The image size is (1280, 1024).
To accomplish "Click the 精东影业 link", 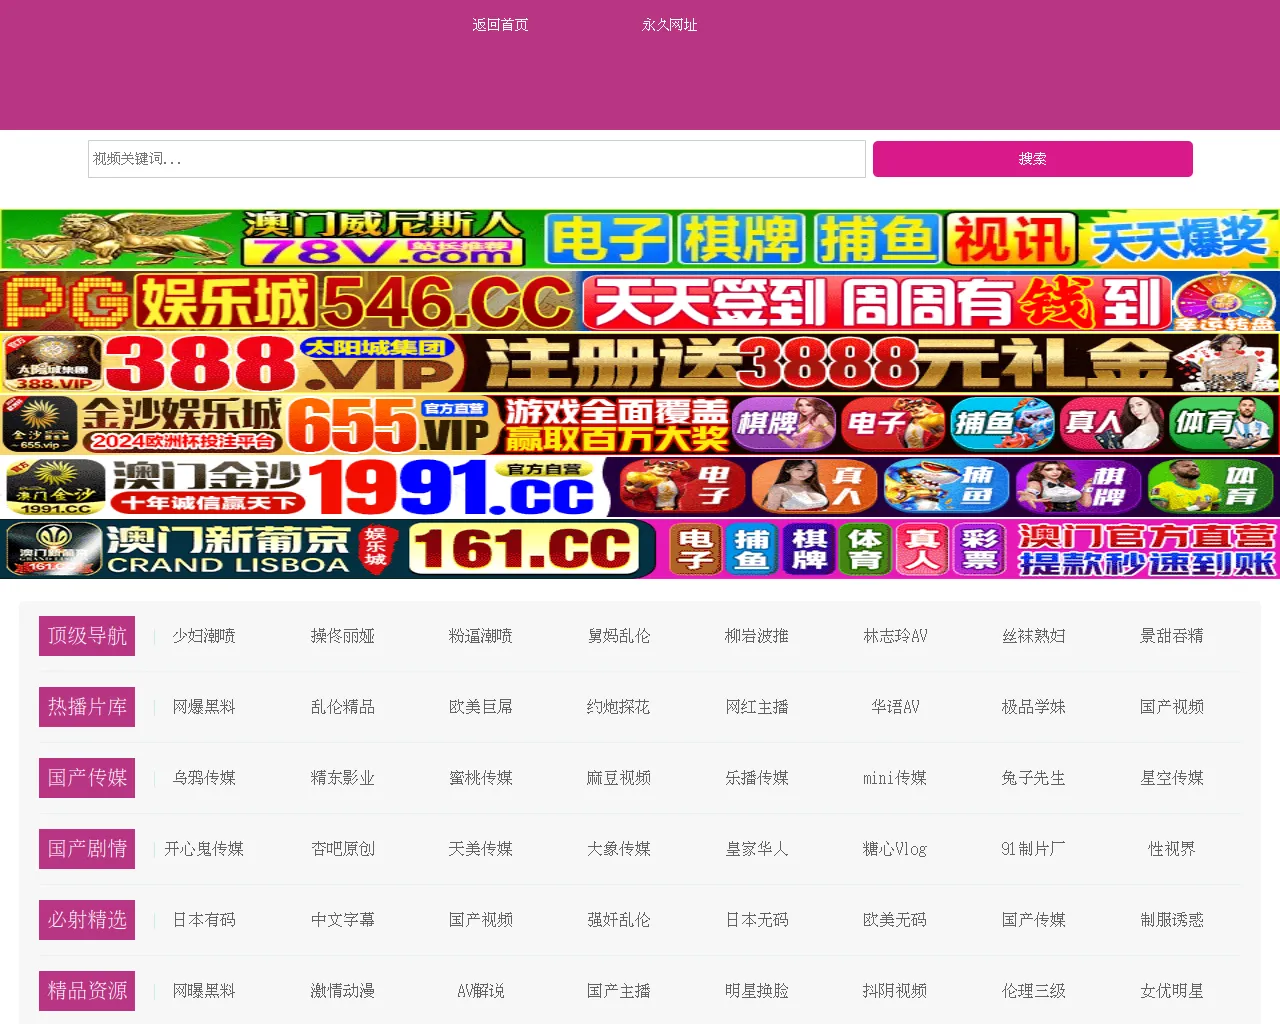I will click(342, 778).
